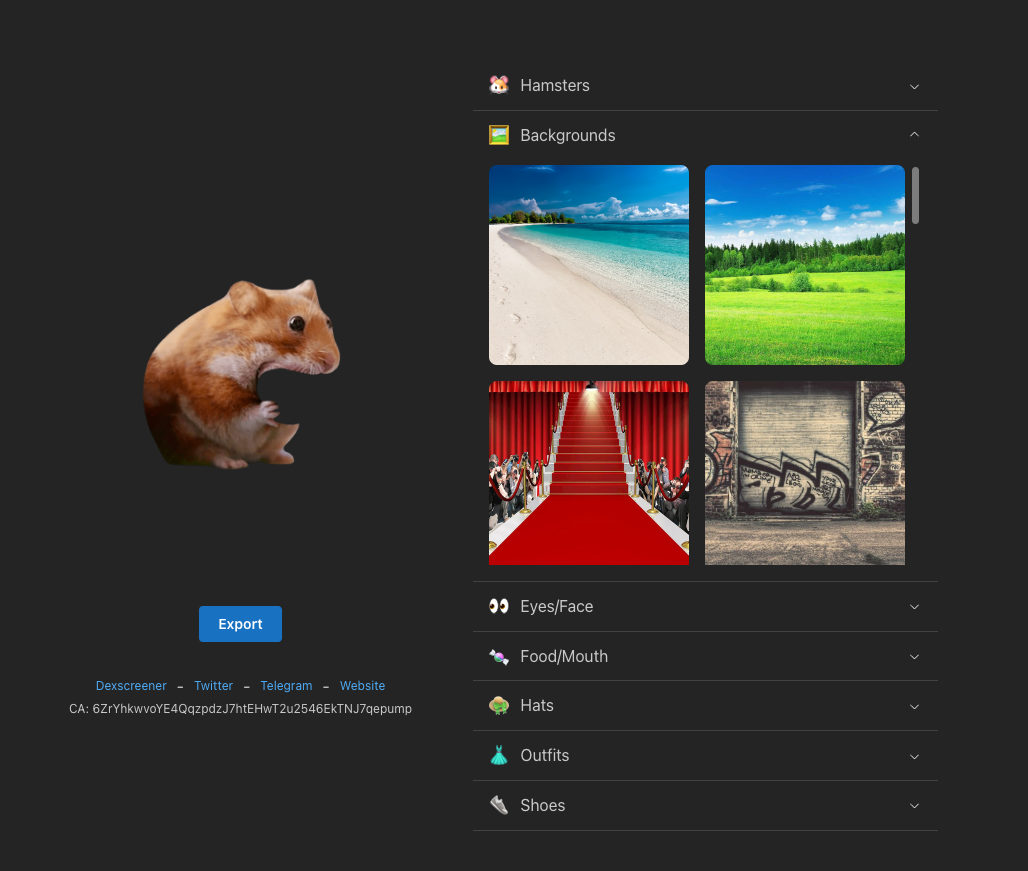The width and height of the screenshot is (1028, 871).
Task: Choose the green meadow background
Action: point(805,265)
